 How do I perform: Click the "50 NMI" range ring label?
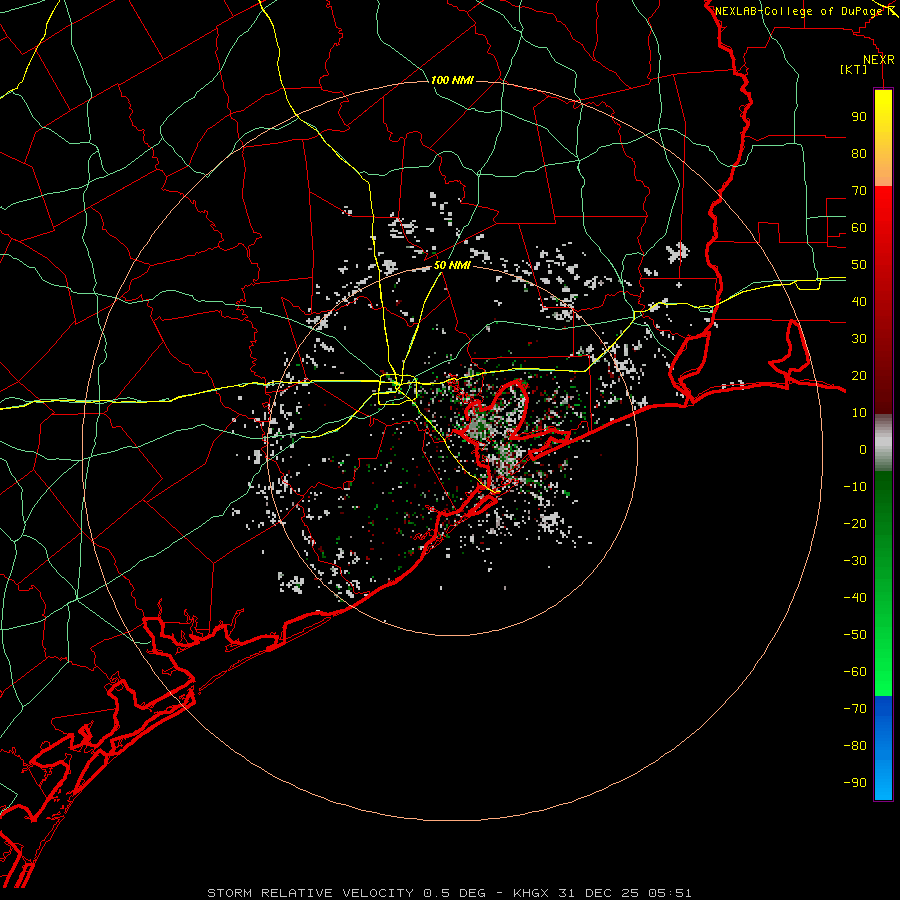[x=452, y=265]
